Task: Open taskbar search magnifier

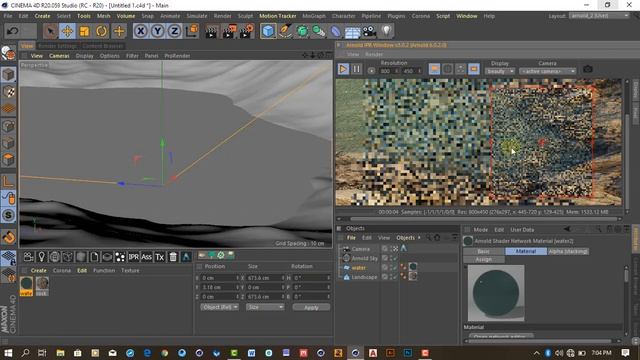Action: (x=25, y=353)
